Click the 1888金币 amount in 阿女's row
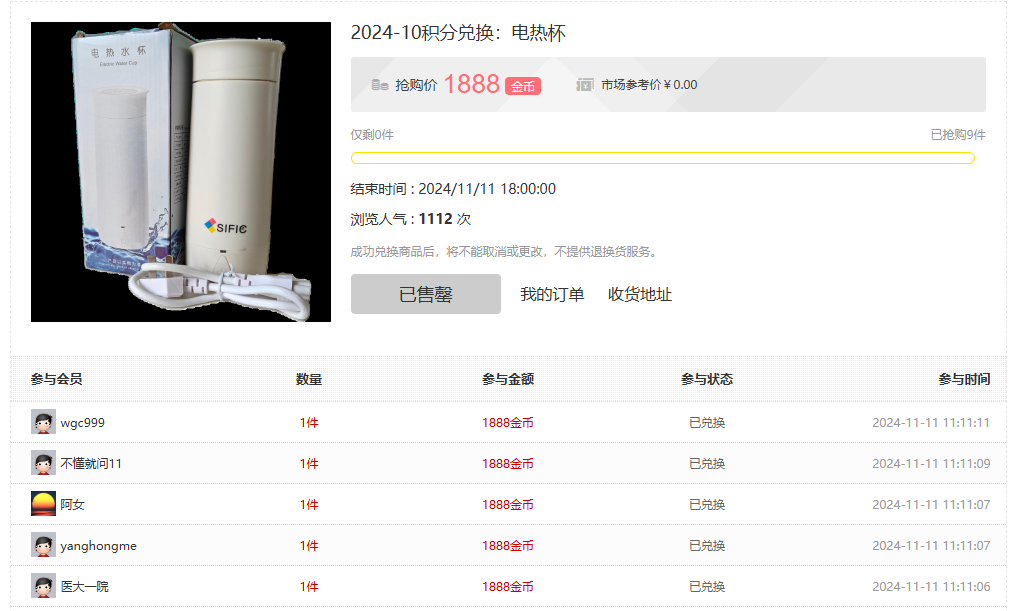Image resolution: width=1021 pixels, height=611 pixels. 508,505
